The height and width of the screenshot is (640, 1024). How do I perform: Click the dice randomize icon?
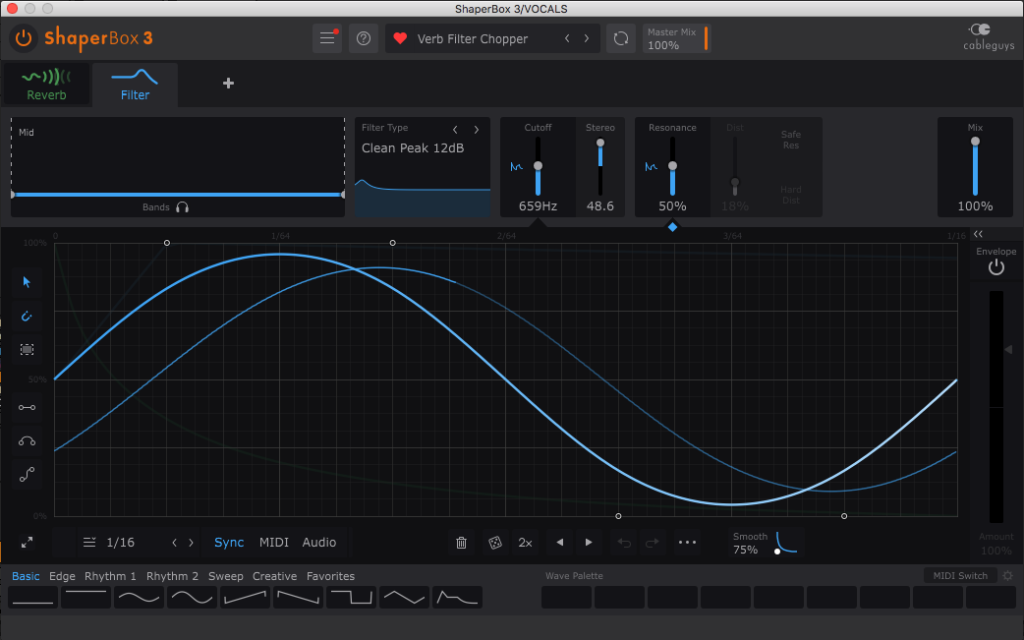494,543
